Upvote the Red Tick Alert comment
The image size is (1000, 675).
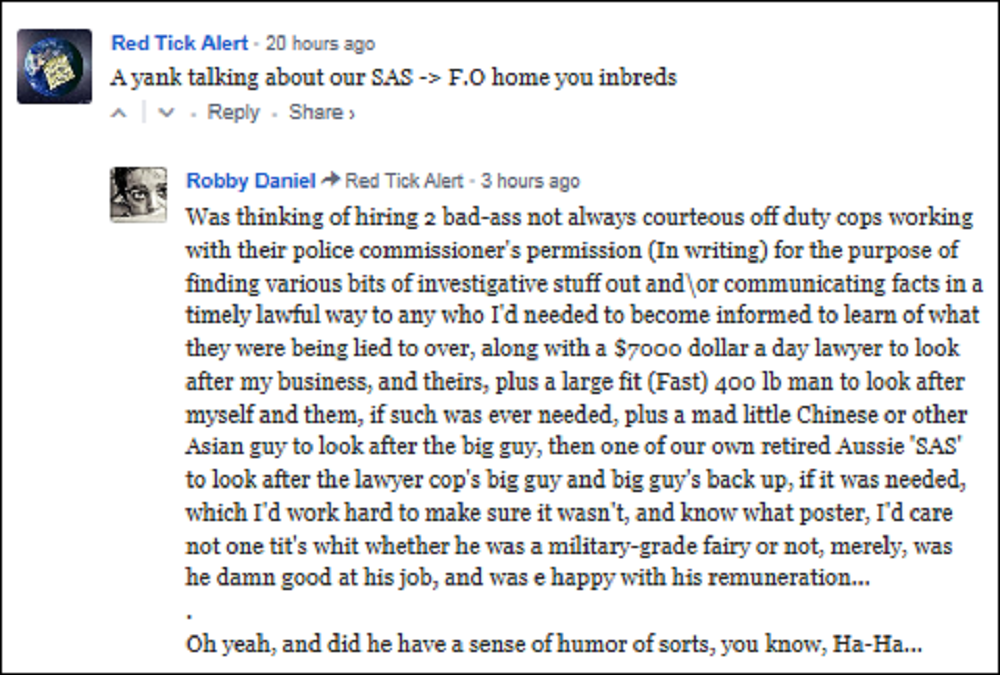coord(119,113)
